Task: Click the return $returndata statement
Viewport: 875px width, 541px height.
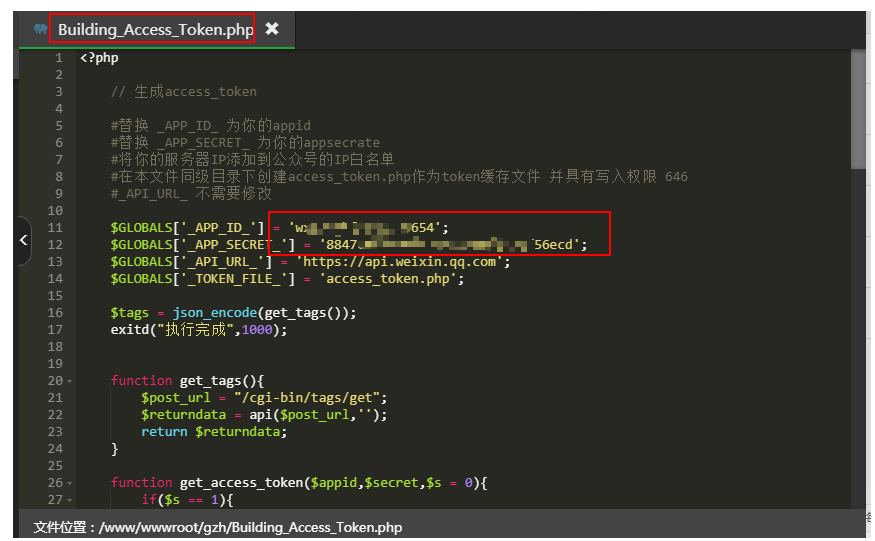Action: (214, 432)
